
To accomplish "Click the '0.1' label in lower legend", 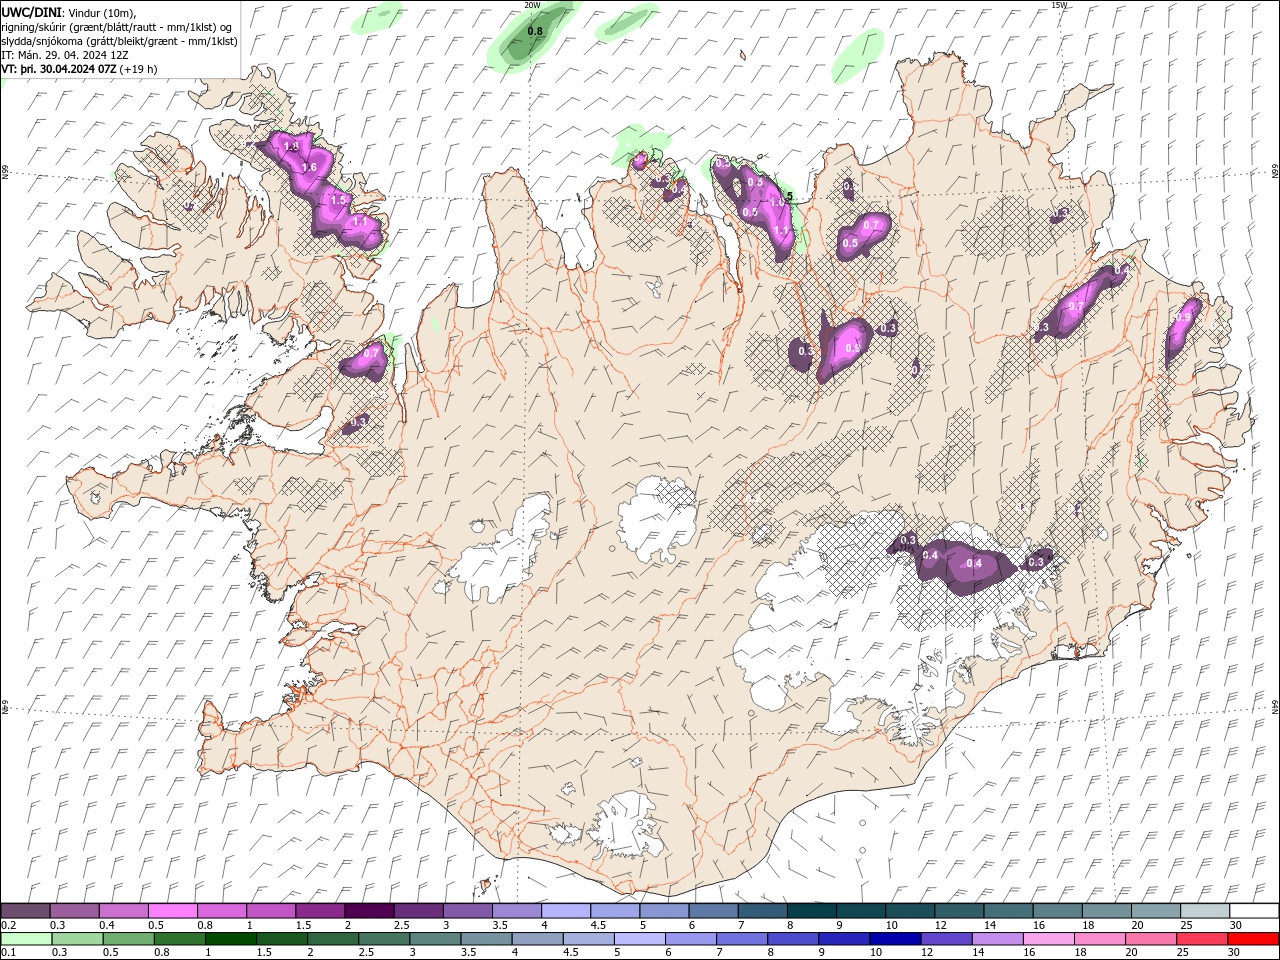I will (8, 953).
